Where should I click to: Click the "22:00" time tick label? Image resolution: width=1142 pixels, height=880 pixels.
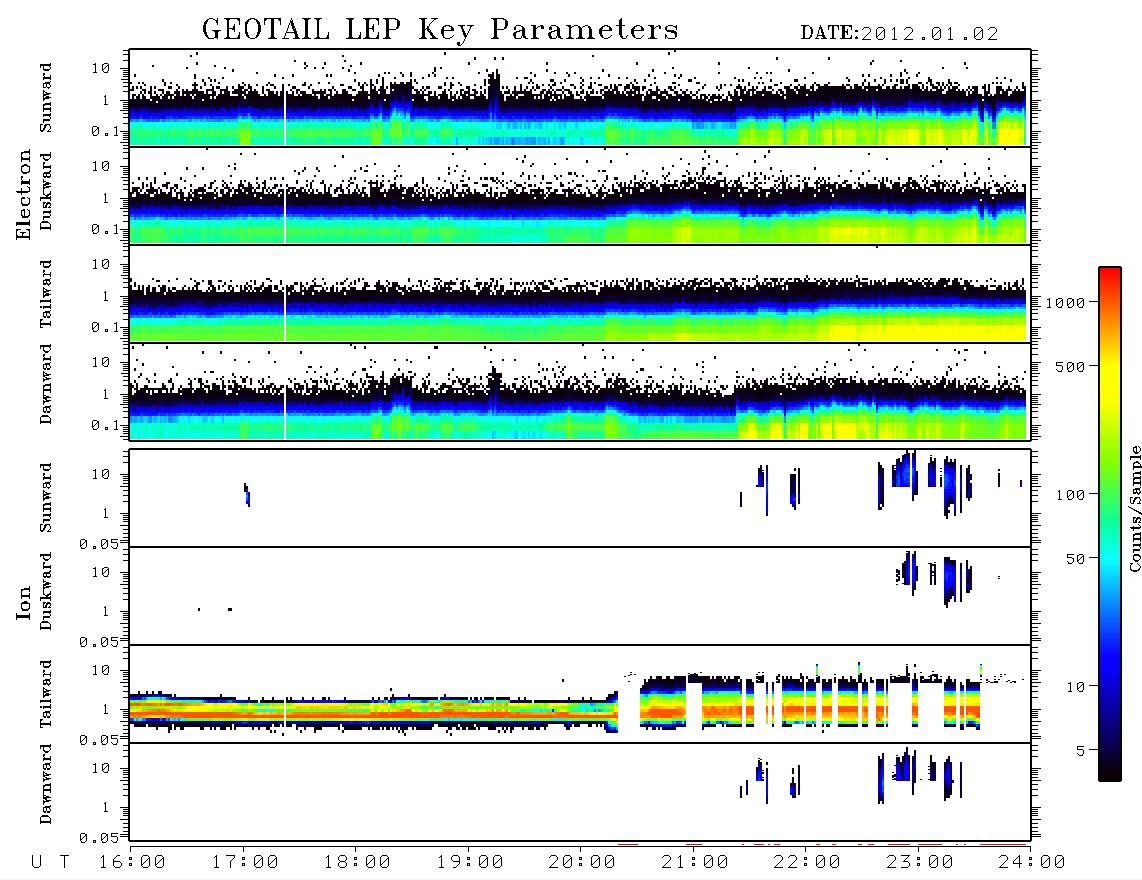[x=807, y=863]
